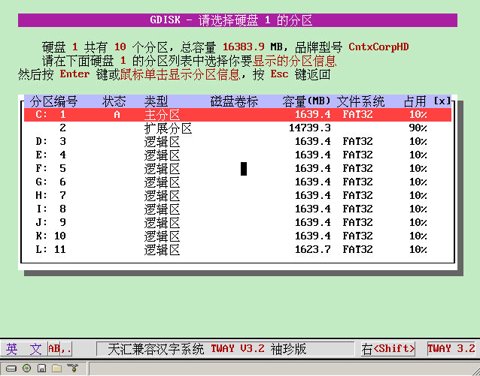Click the hard disk activity icon in status bar
The height and width of the screenshot is (376, 480).
pyautogui.click(x=11, y=368)
